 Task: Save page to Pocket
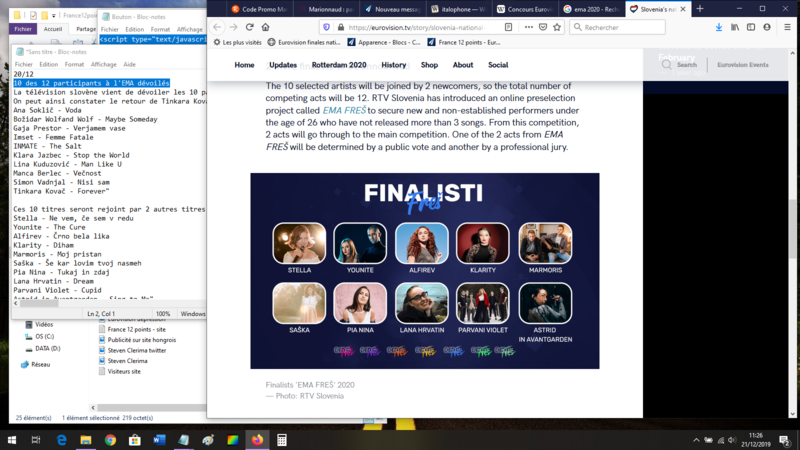[543, 27]
